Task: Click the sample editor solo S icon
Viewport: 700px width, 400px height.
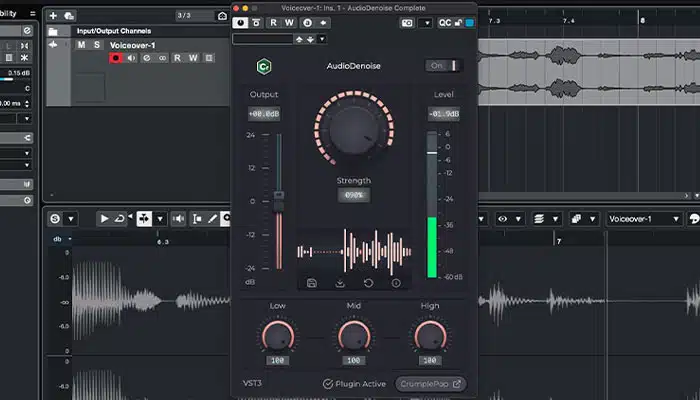Action: (x=55, y=219)
